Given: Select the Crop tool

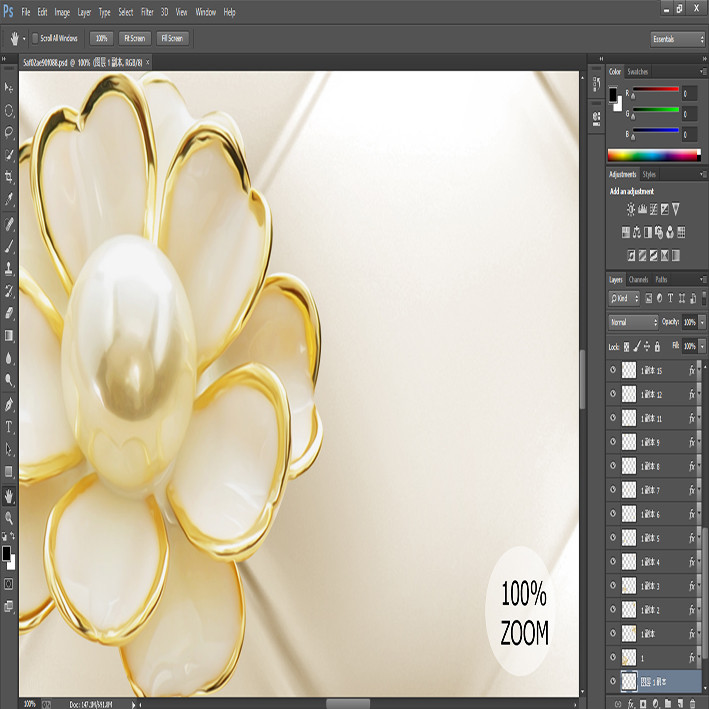Looking at the screenshot, I should pyautogui.click(x=9, y=177).
